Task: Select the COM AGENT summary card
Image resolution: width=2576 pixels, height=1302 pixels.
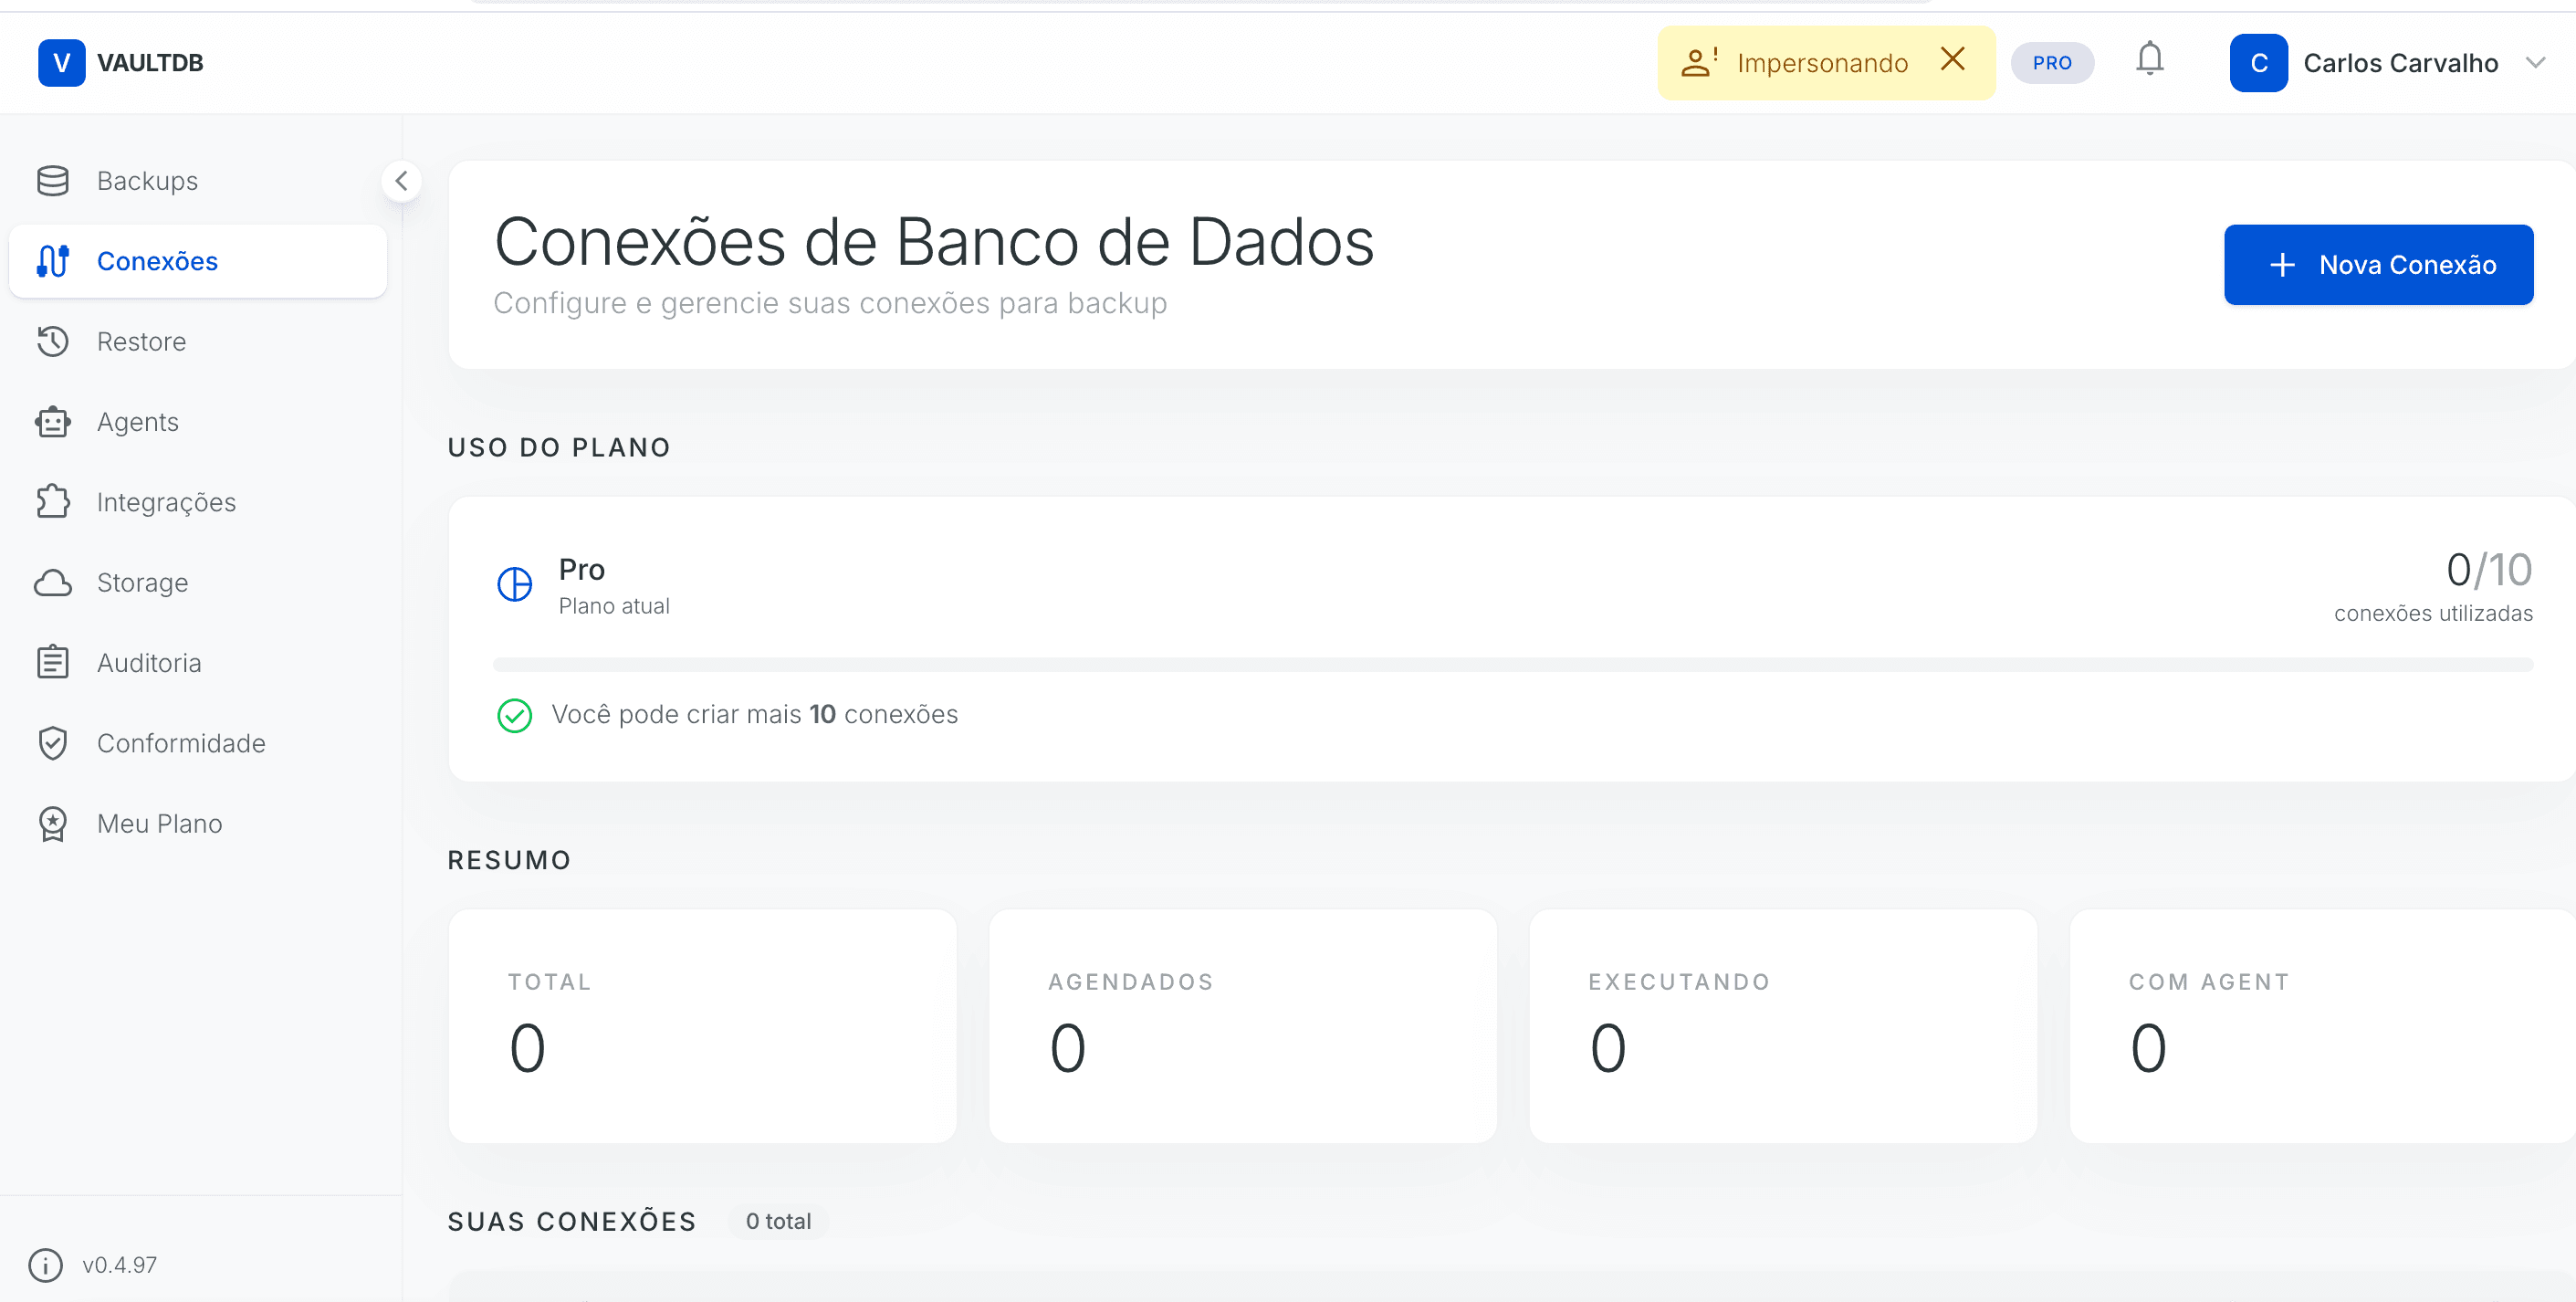Action: tap(2322, 1026)
